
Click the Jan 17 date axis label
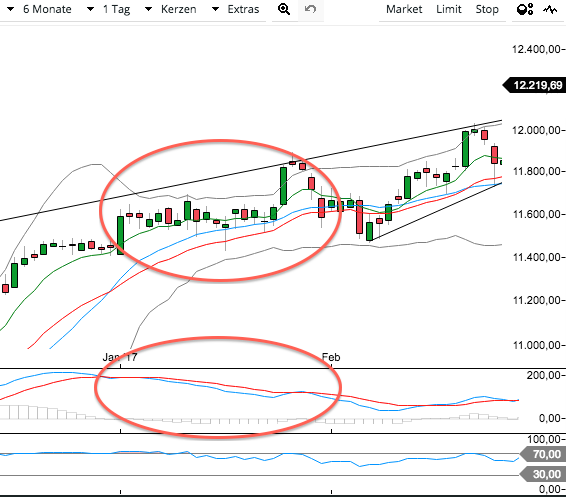coord(120,357)
